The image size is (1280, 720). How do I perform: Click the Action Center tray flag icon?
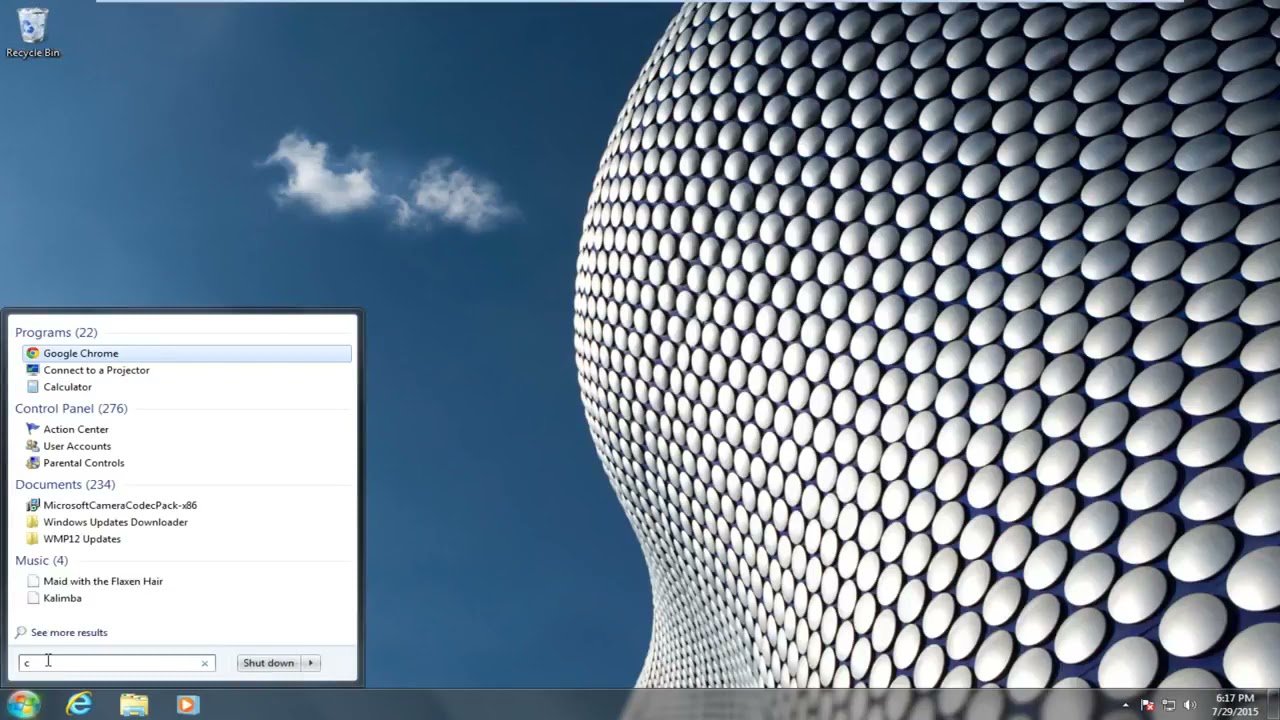click(x=1148, y=705)
